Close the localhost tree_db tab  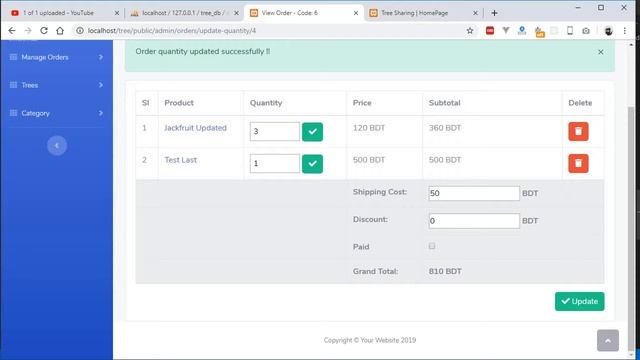tap(236, 13)
